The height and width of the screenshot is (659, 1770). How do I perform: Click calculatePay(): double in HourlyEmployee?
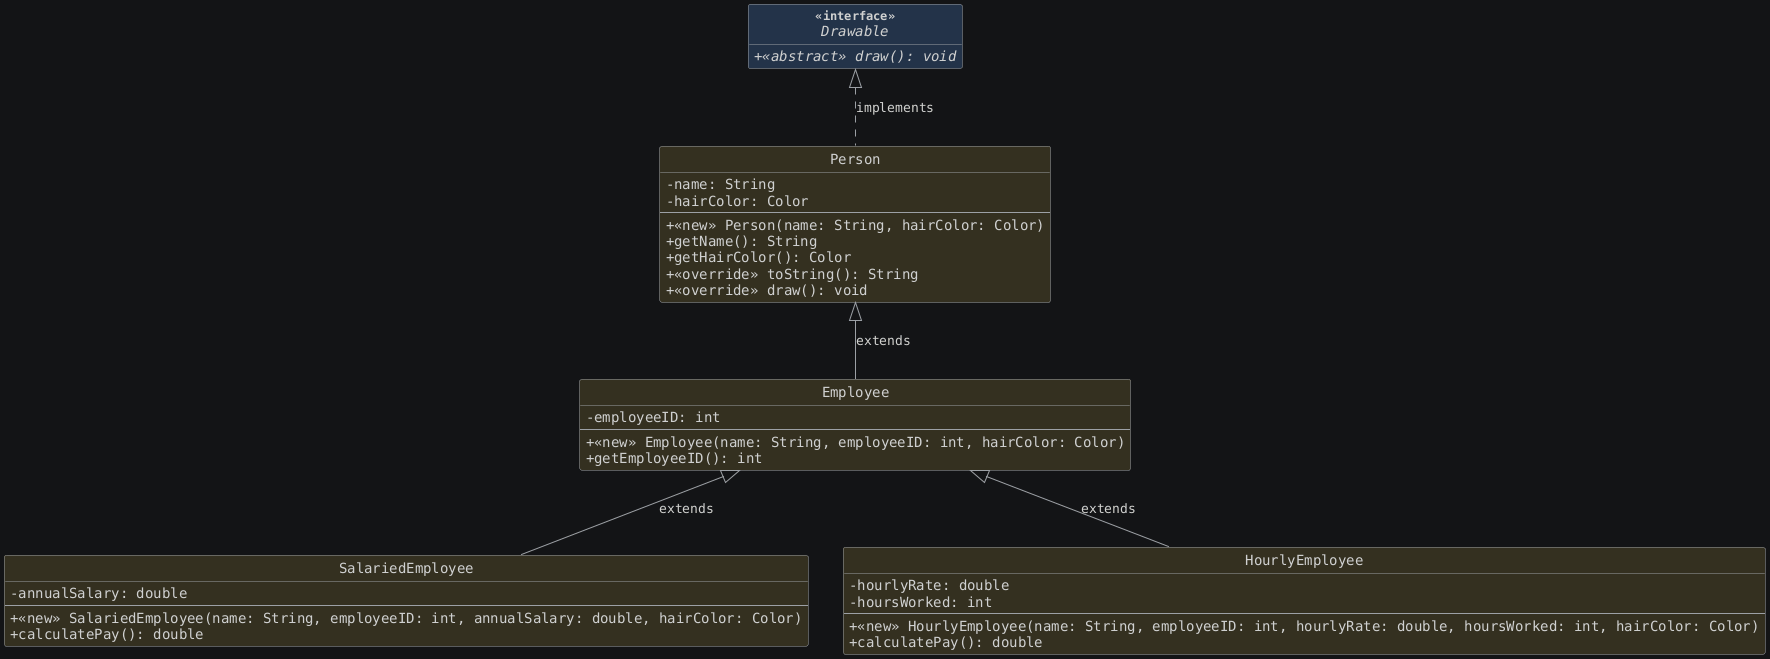946,643
